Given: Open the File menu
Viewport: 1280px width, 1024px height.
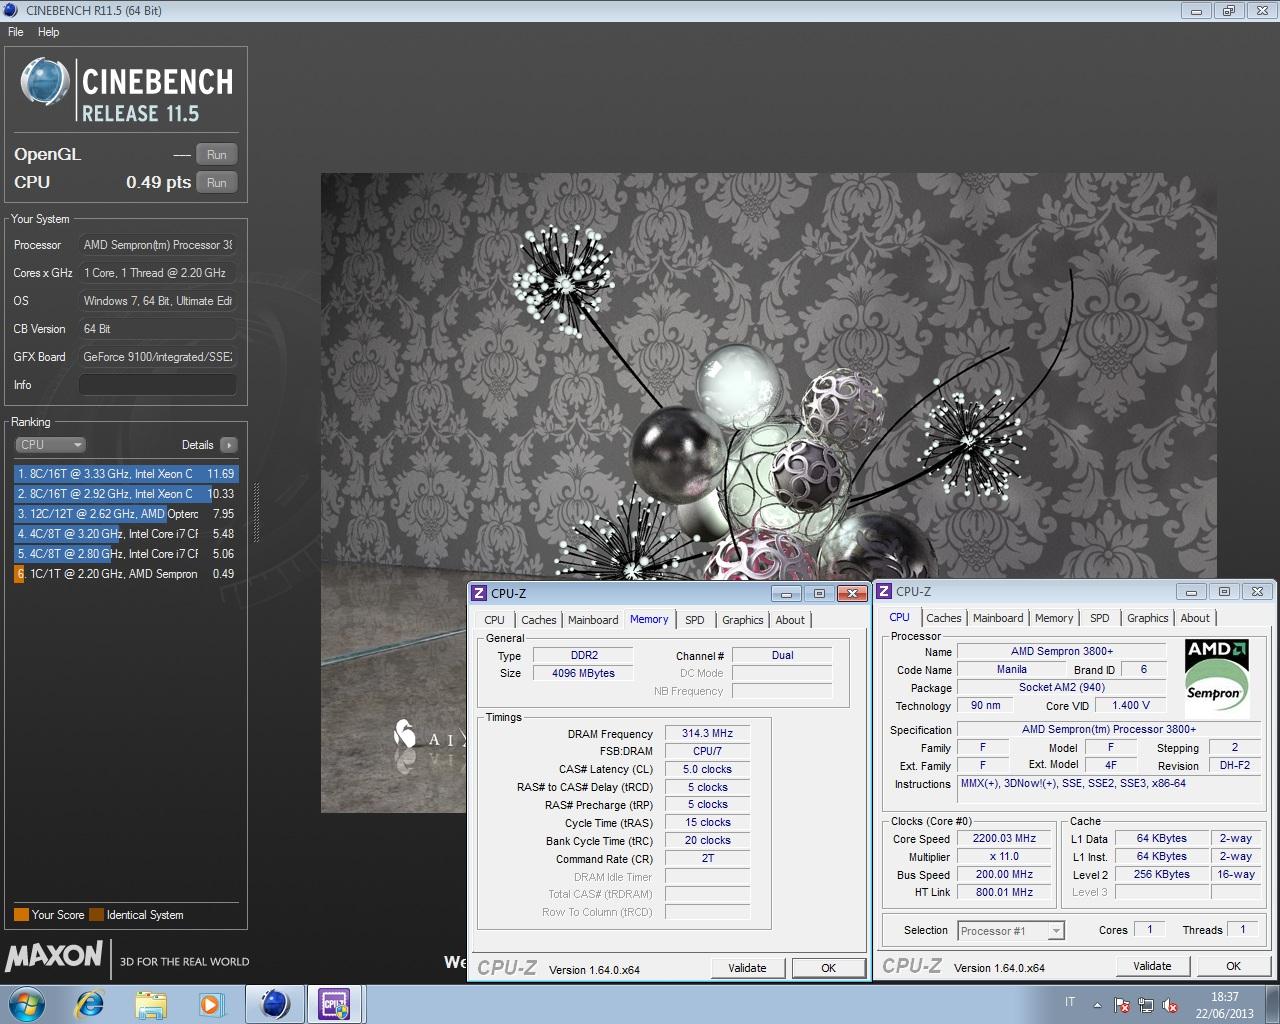Looking at the screenshot, I should [16, 32].
